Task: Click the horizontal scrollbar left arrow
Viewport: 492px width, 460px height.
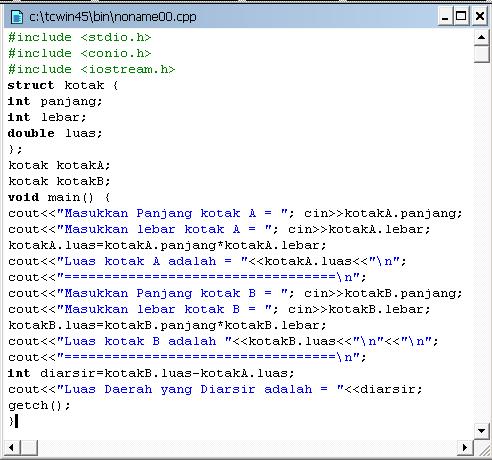Action: point(12,447)
